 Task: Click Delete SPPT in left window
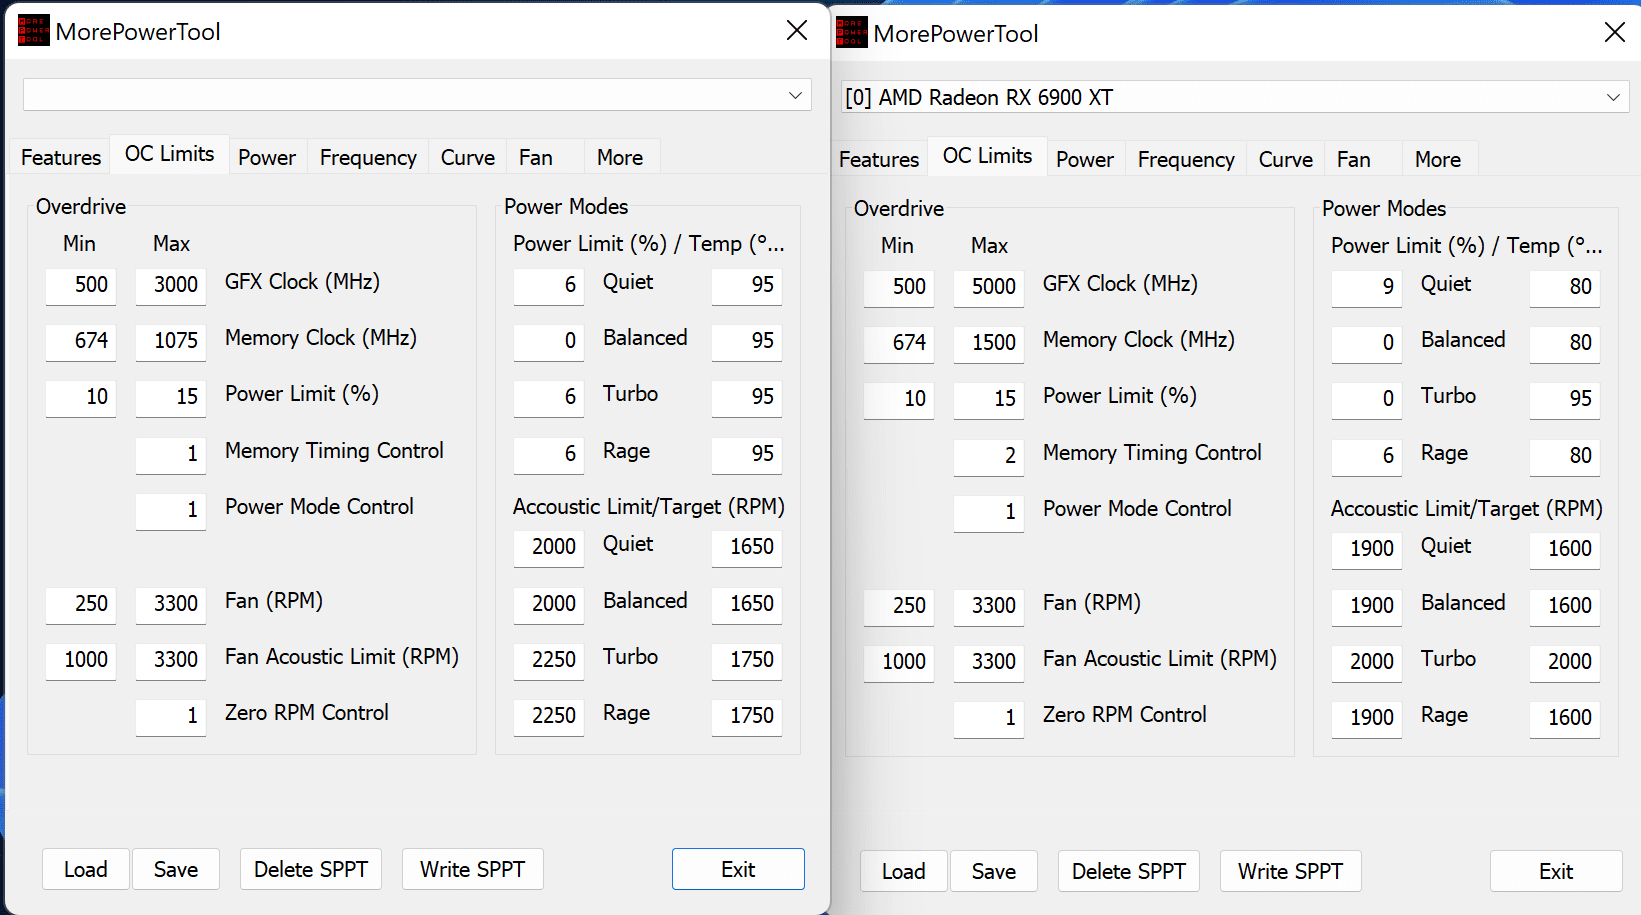311,869
